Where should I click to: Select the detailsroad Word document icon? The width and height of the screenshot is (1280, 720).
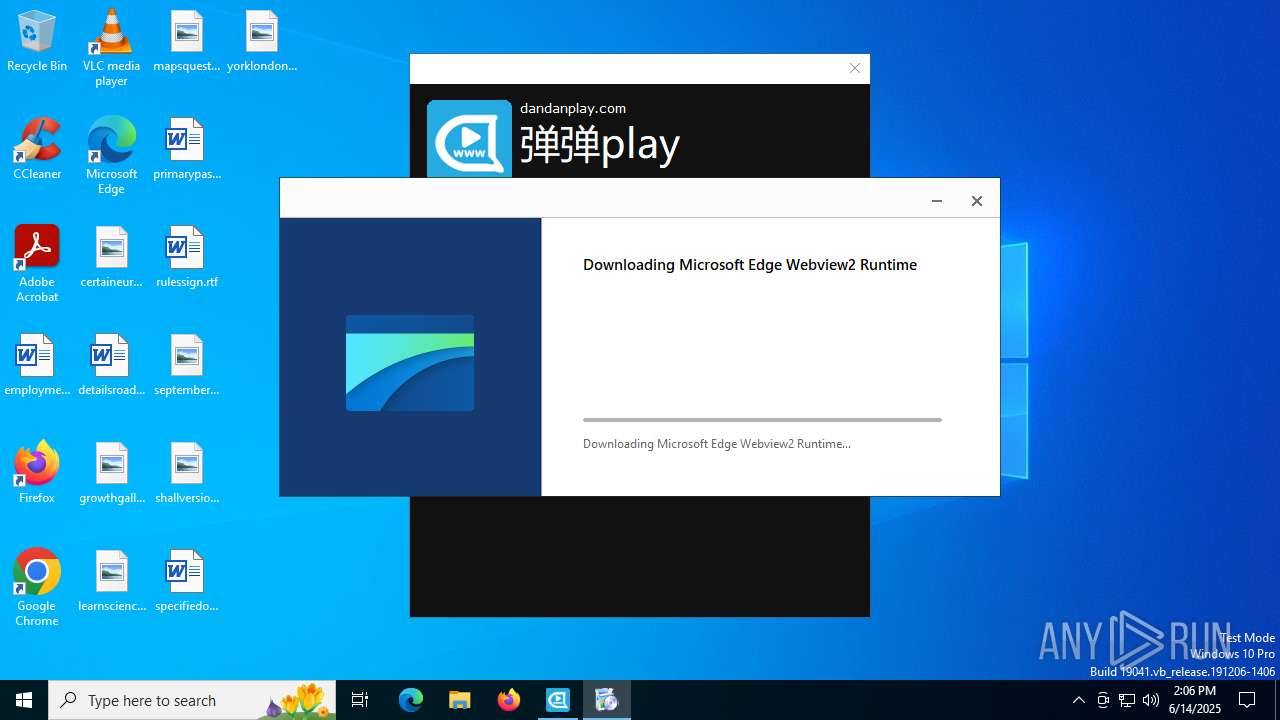point(111,365)
